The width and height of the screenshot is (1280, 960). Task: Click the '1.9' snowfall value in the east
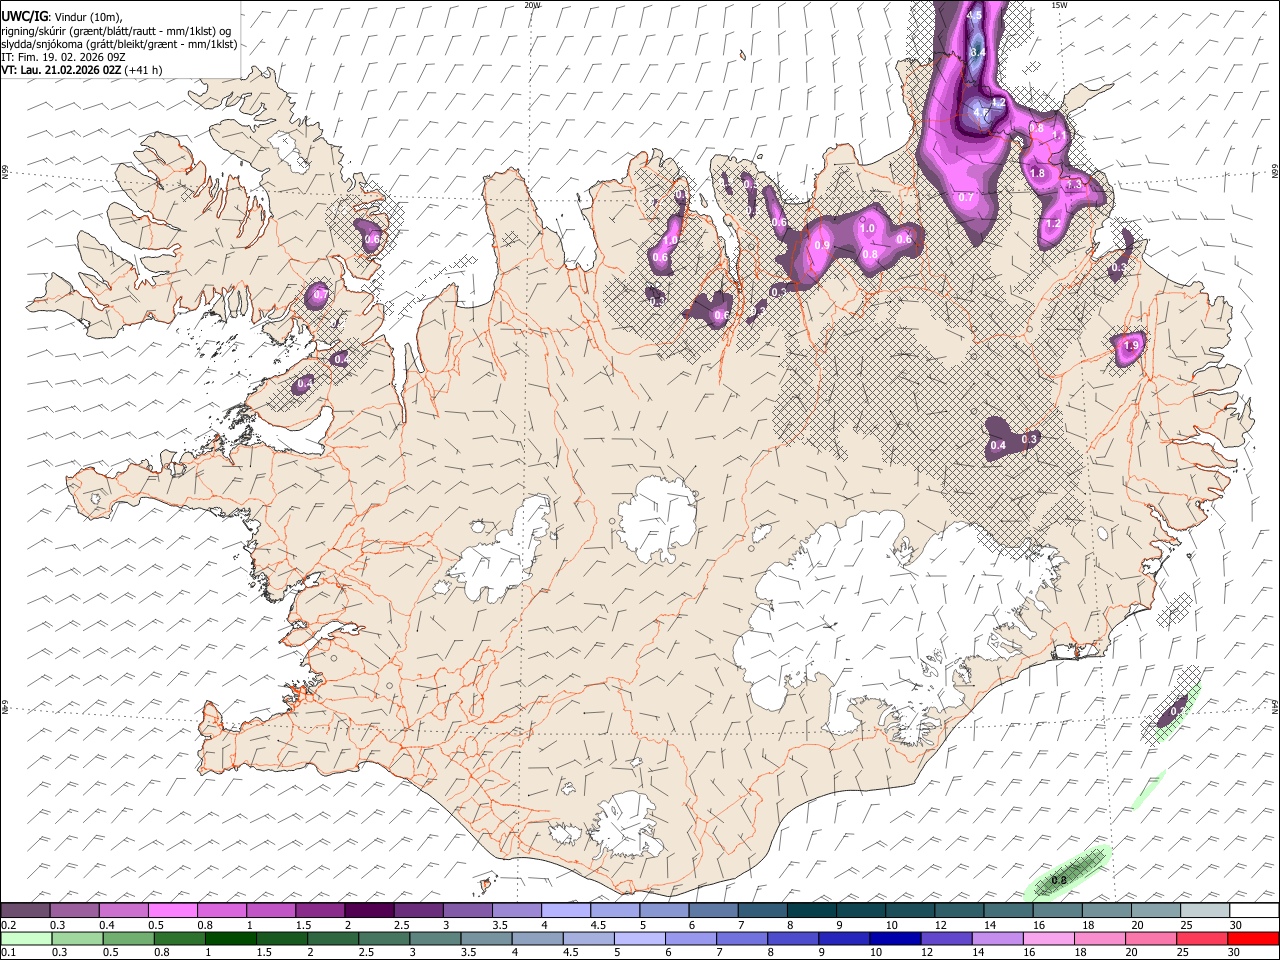pos(1131,346)
